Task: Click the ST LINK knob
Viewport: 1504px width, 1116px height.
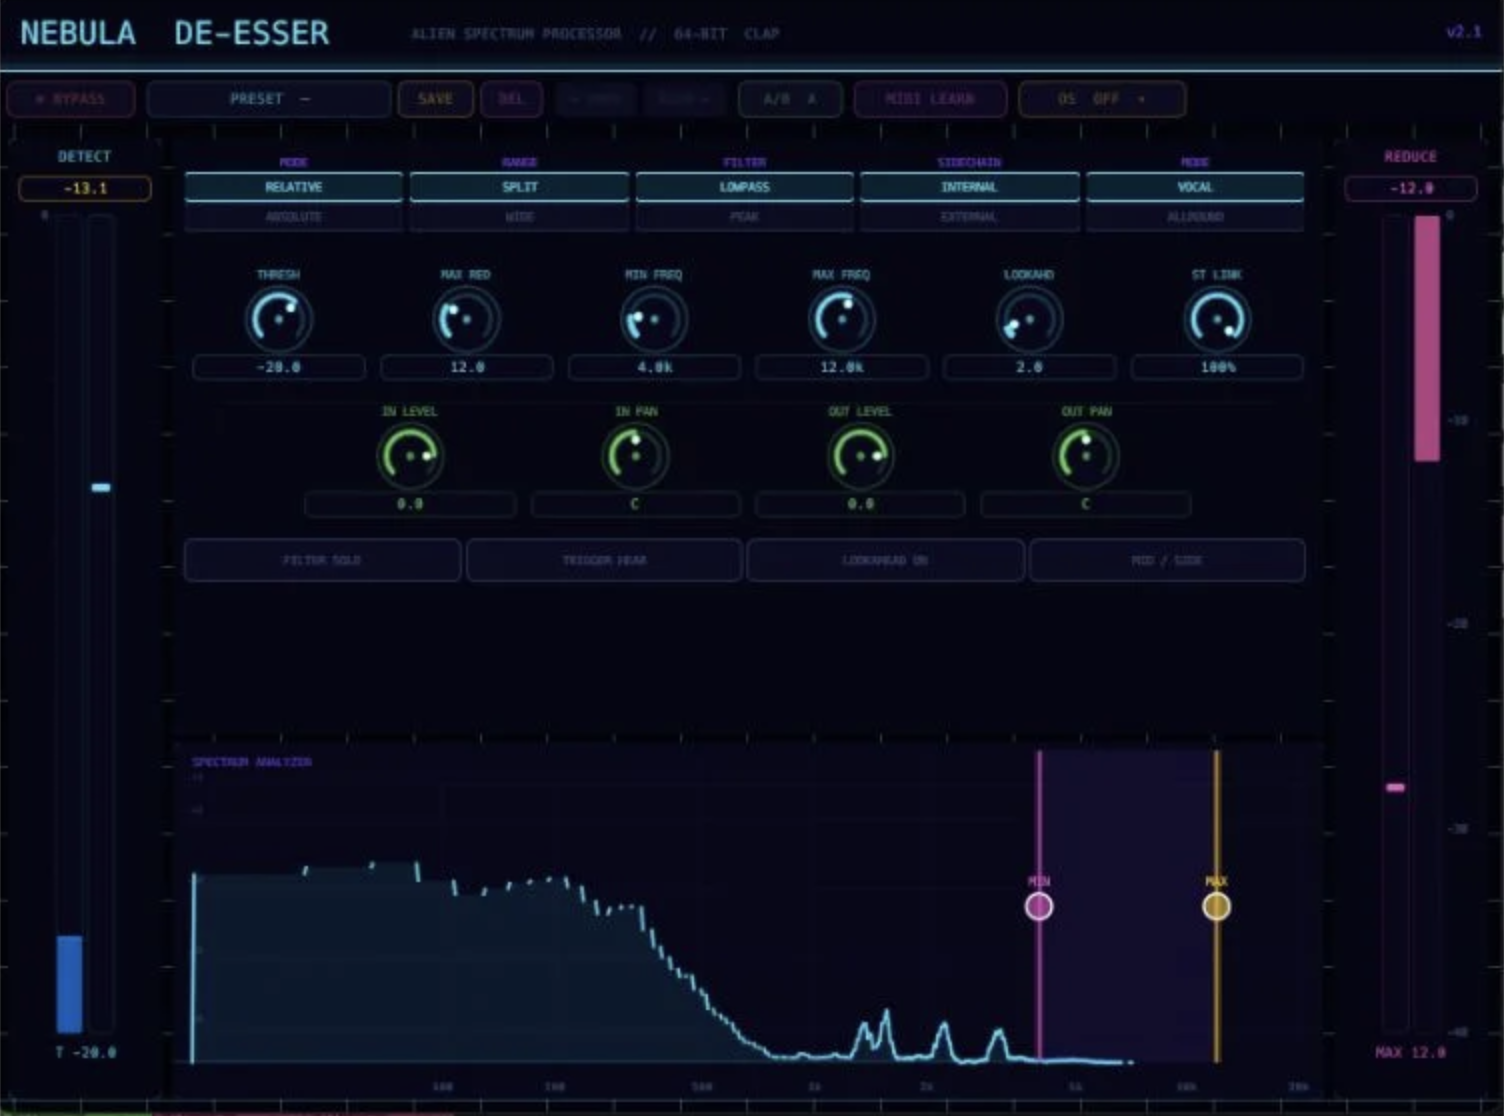Action: coord(1217,319)
